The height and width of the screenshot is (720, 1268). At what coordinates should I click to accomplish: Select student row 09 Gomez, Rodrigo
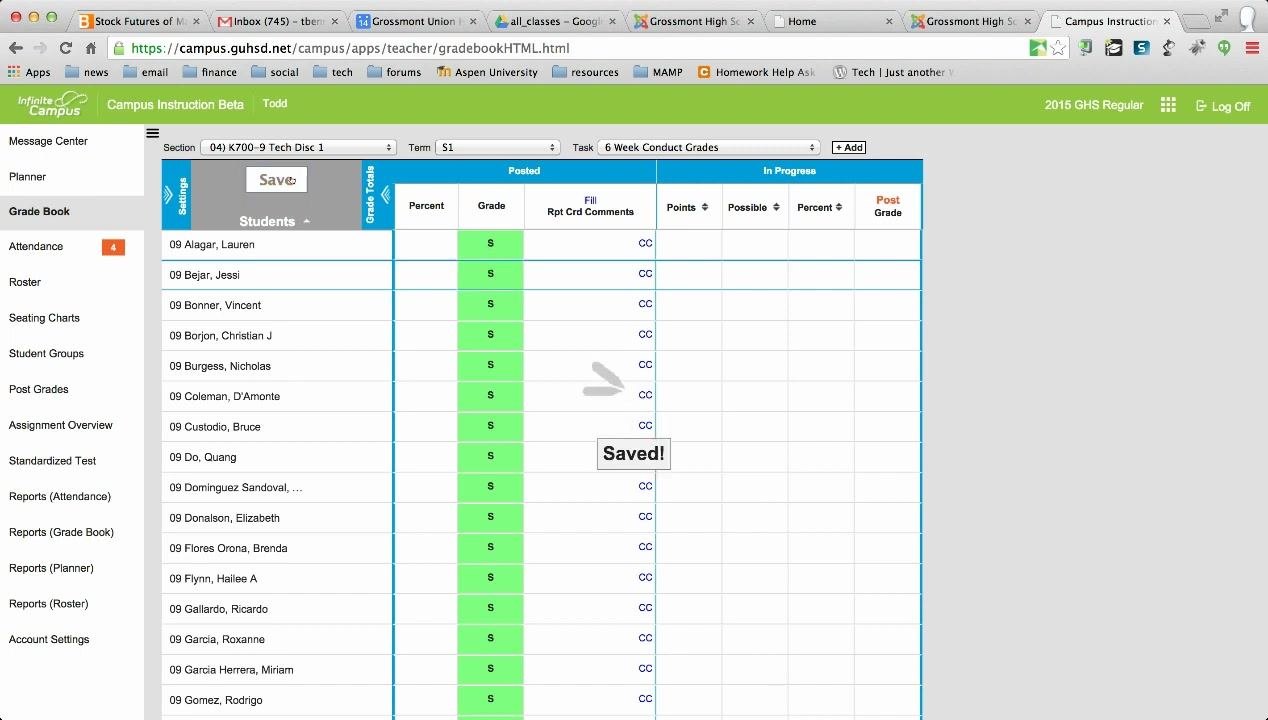[277, 700]
